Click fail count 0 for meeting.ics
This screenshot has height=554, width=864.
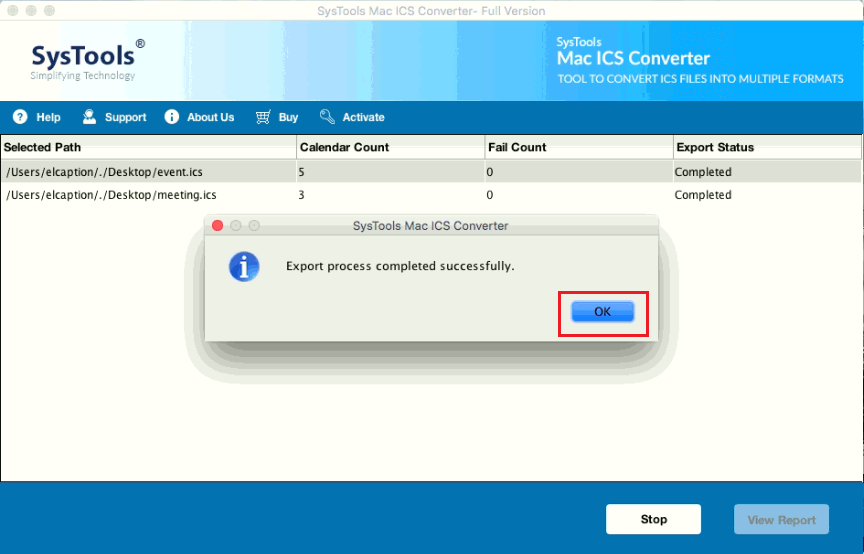pyautogui.click(x=490, y=195)
